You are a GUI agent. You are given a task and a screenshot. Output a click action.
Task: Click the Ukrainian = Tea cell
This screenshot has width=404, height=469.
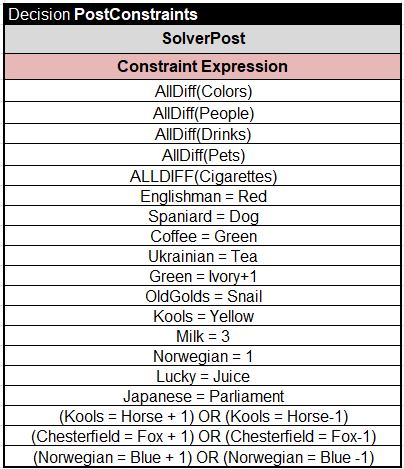click(202, 256)
